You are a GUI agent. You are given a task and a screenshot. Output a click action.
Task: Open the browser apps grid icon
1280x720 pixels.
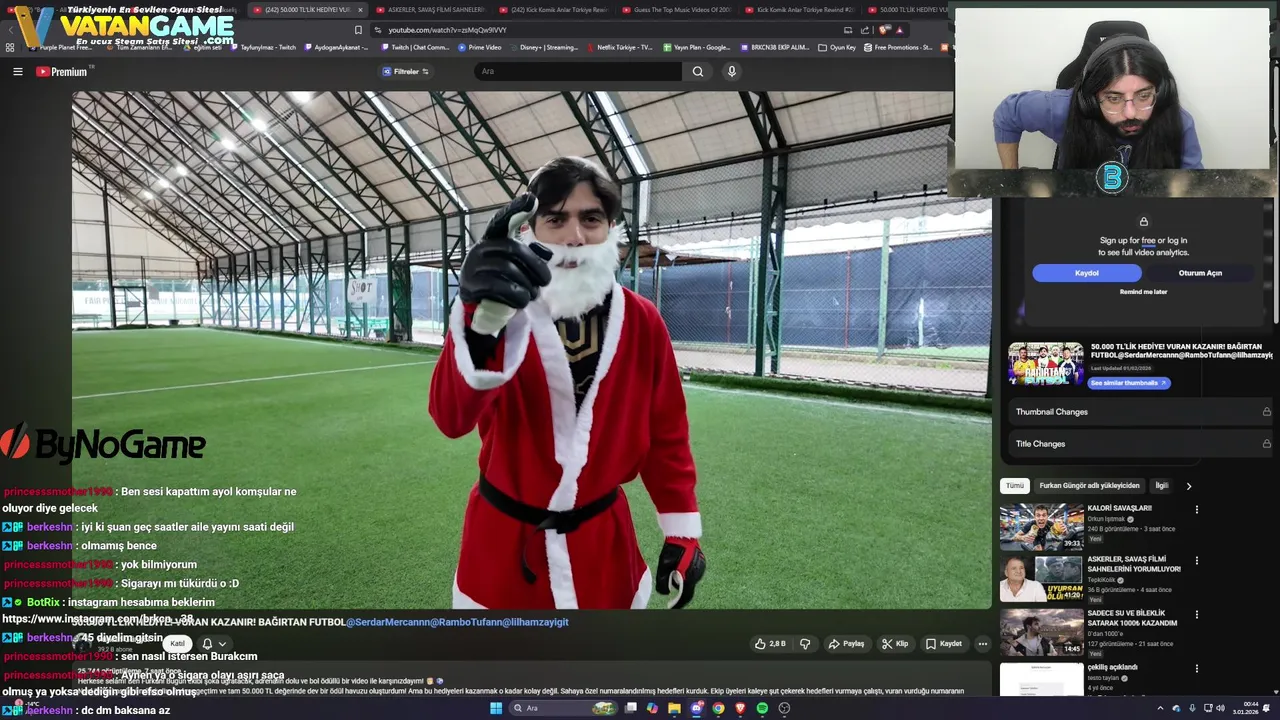(10, 47)
